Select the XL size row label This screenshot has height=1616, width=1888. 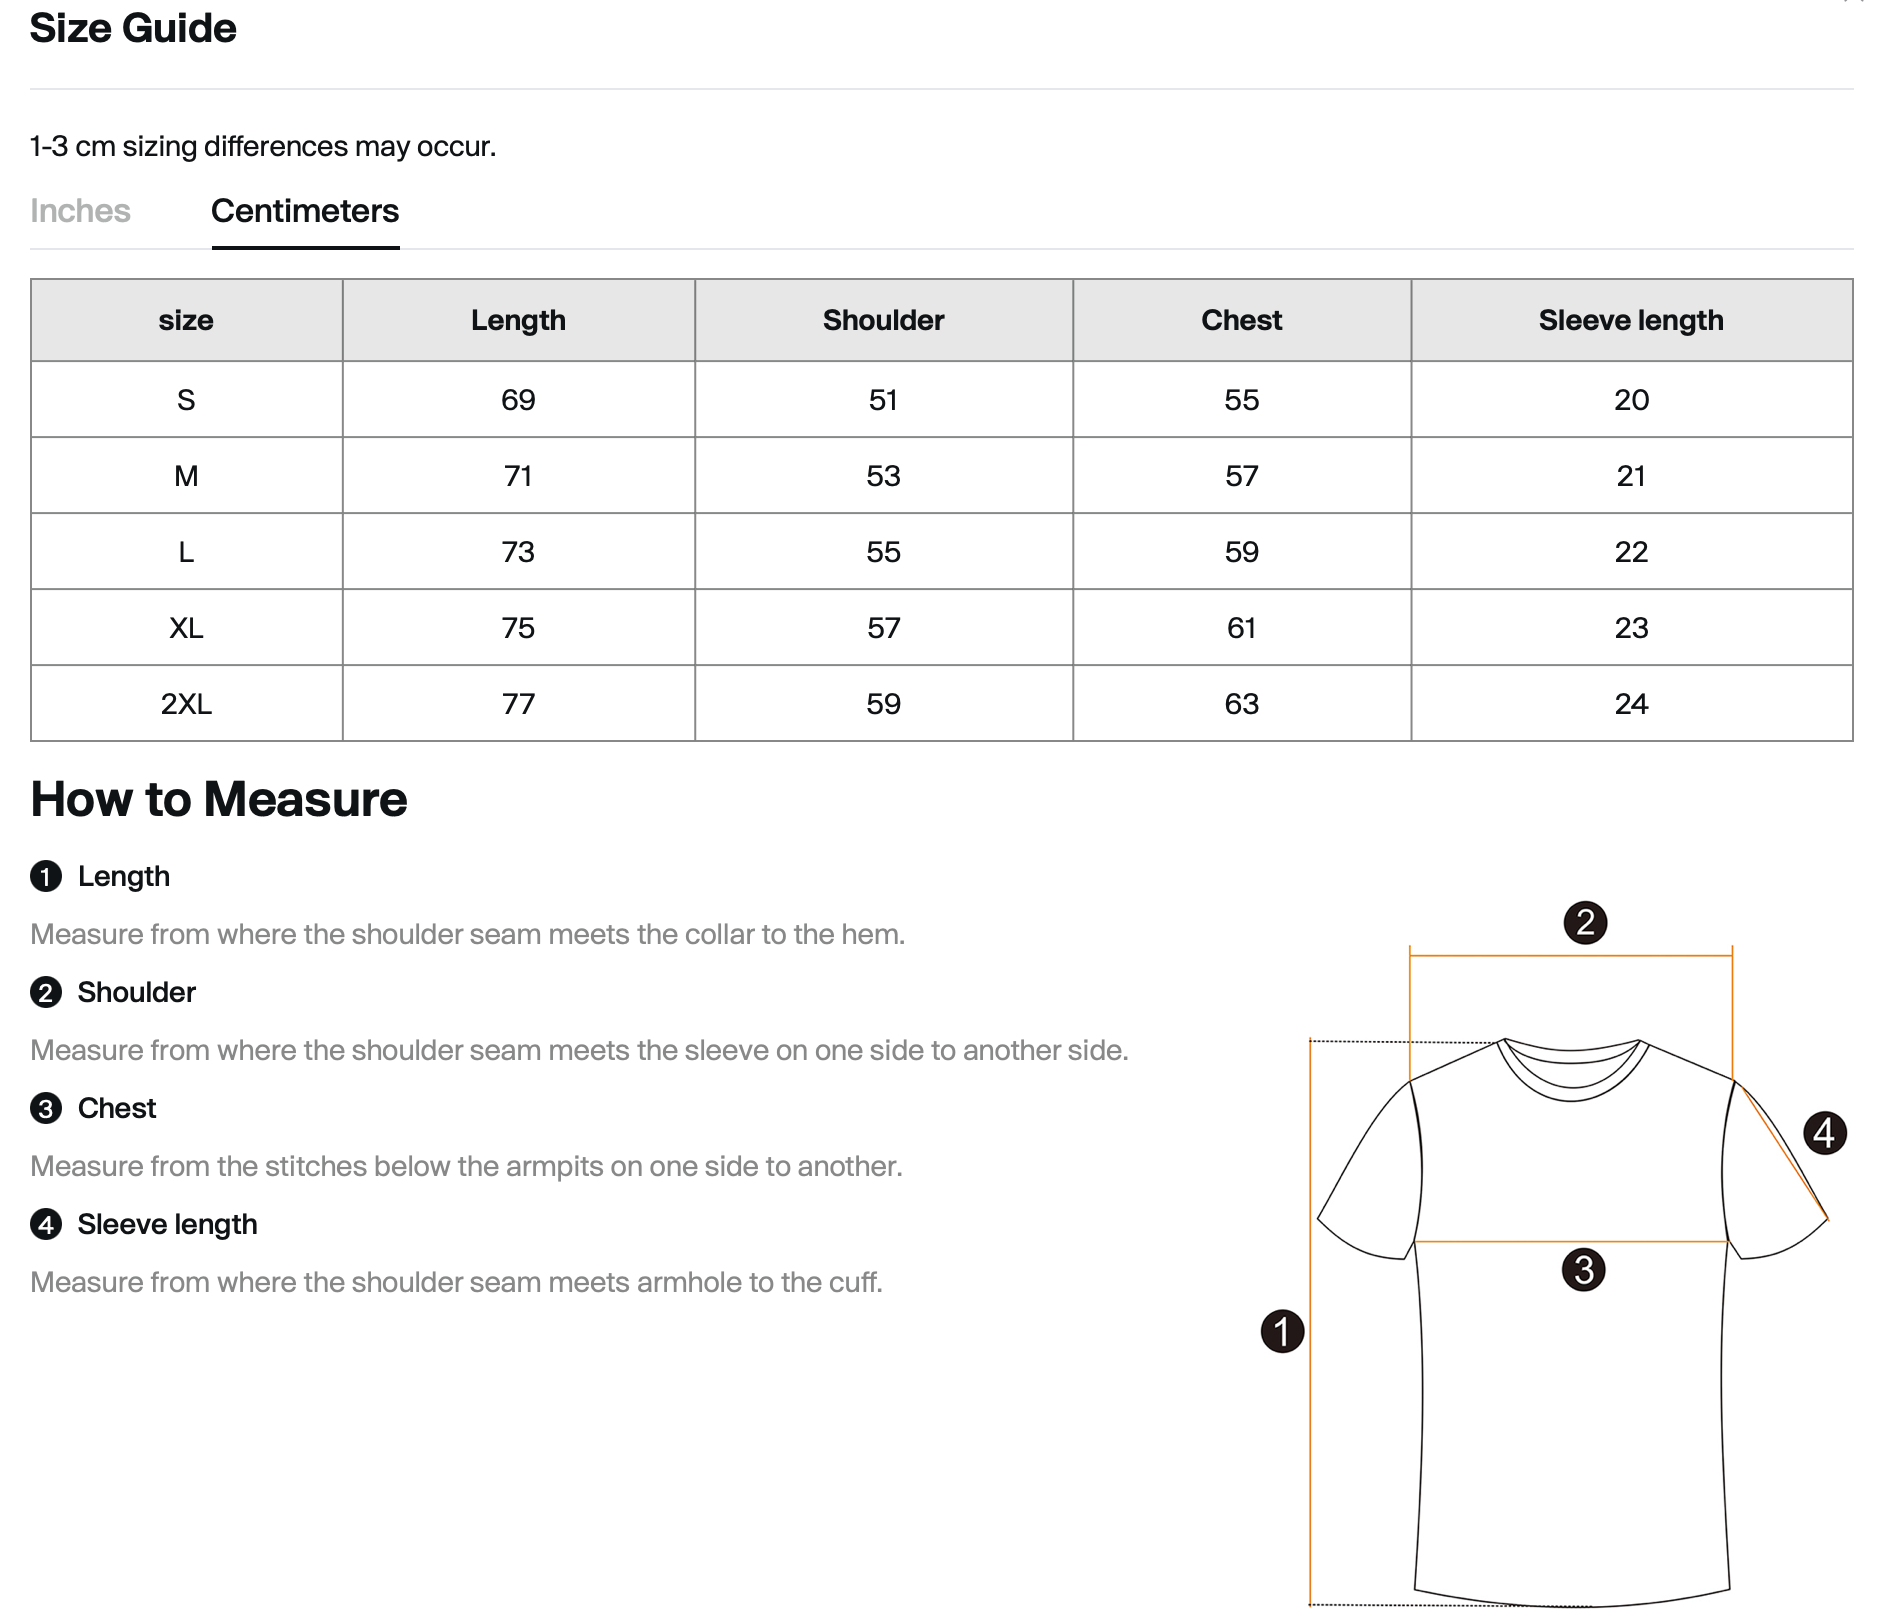pyautogui.click(x=186, y=628)
